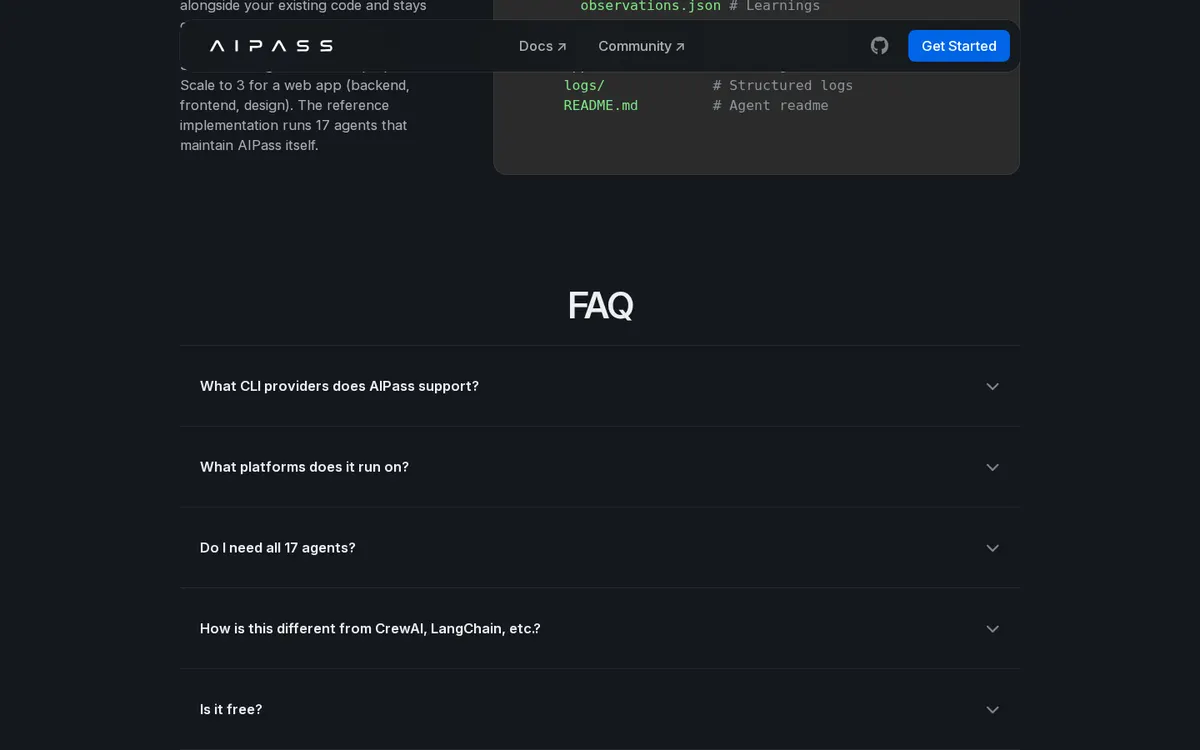This screenshot has width=1200, height=750.
Task: Expand chevron for 17 agents question
Action: pyautogui.click(x=992, y=548)
